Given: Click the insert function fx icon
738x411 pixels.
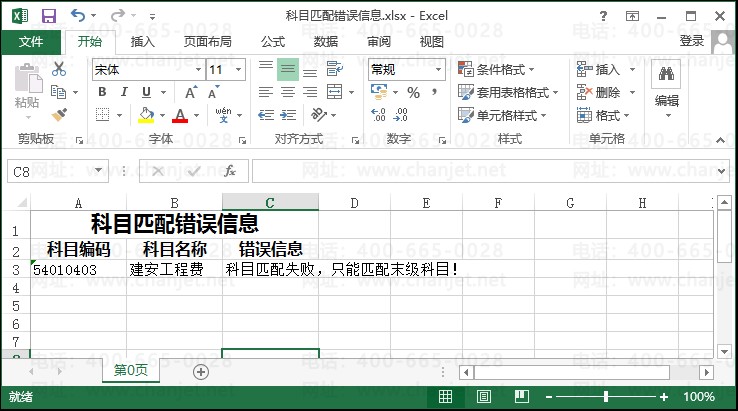Looking at the screenshot, I should tap(230, 171).
